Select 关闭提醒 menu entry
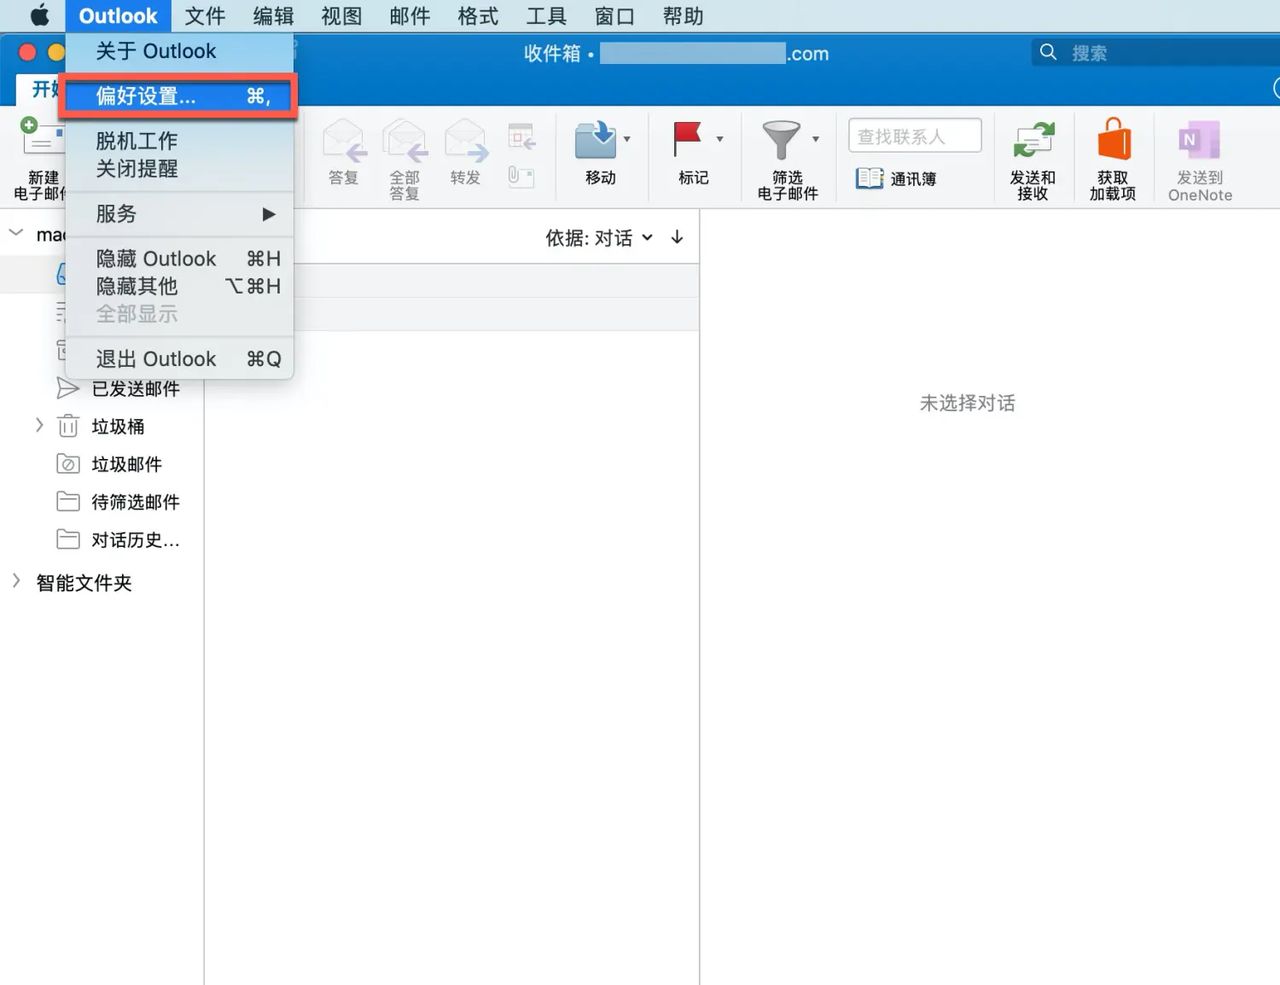This screenshot has width=1280, height=985. tap(180, 169)
